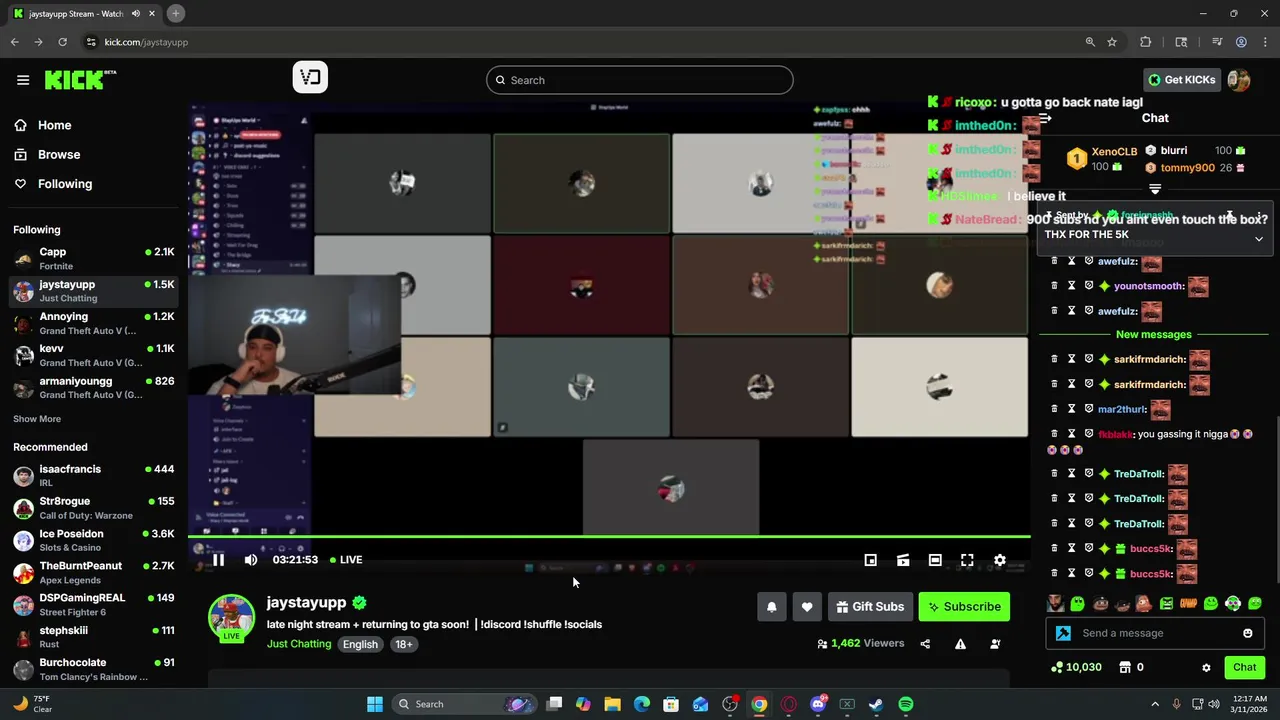The width and height of the screenshot is (1280, 720).
Task: Enter fullscreen player mode
Action: [x=967, y=560]
